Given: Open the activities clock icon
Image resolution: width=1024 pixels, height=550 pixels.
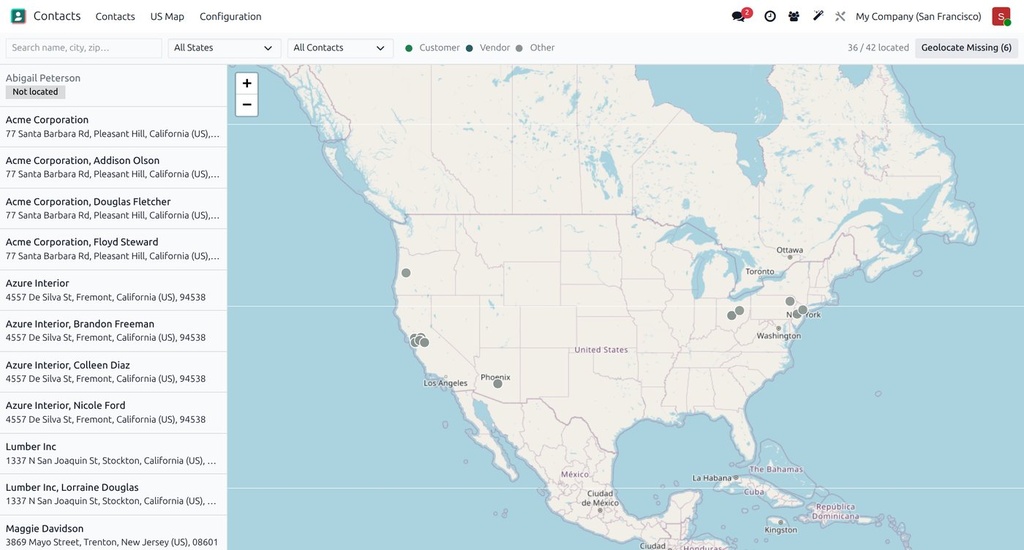Looking at the screenshot, I should tap(770, 16).
